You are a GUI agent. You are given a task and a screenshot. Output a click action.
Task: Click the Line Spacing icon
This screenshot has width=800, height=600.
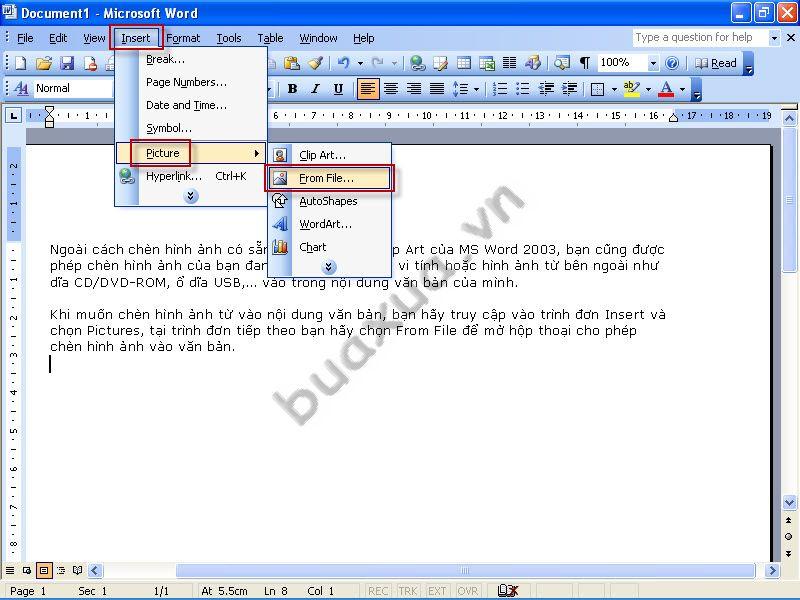click(x=460, y=89)
